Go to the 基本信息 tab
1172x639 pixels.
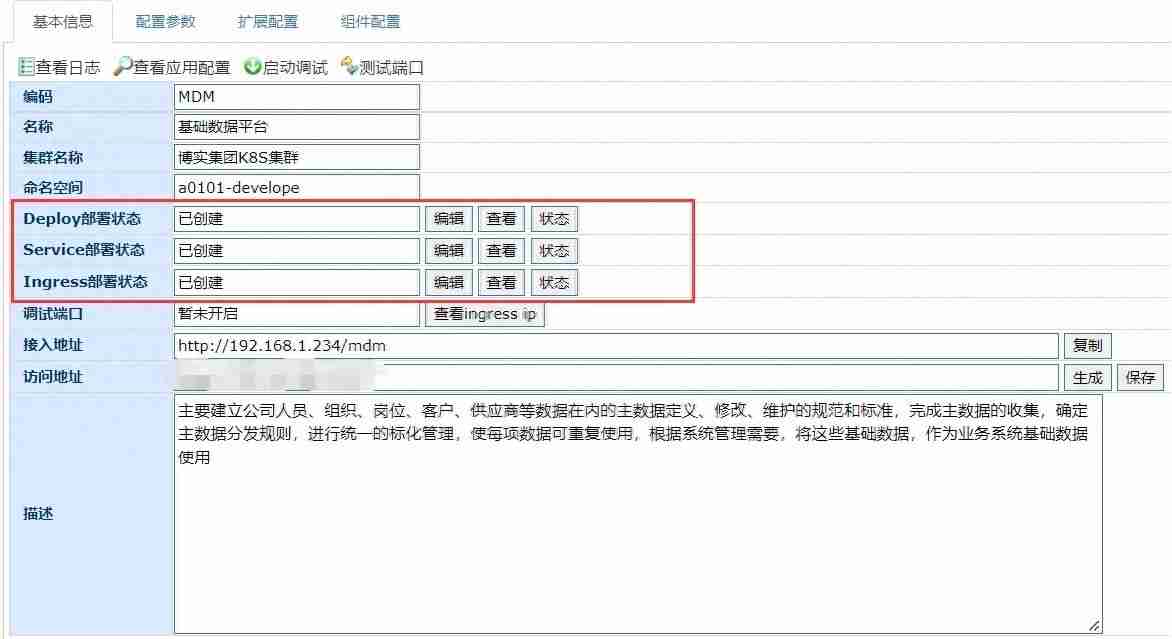[63, 21]
